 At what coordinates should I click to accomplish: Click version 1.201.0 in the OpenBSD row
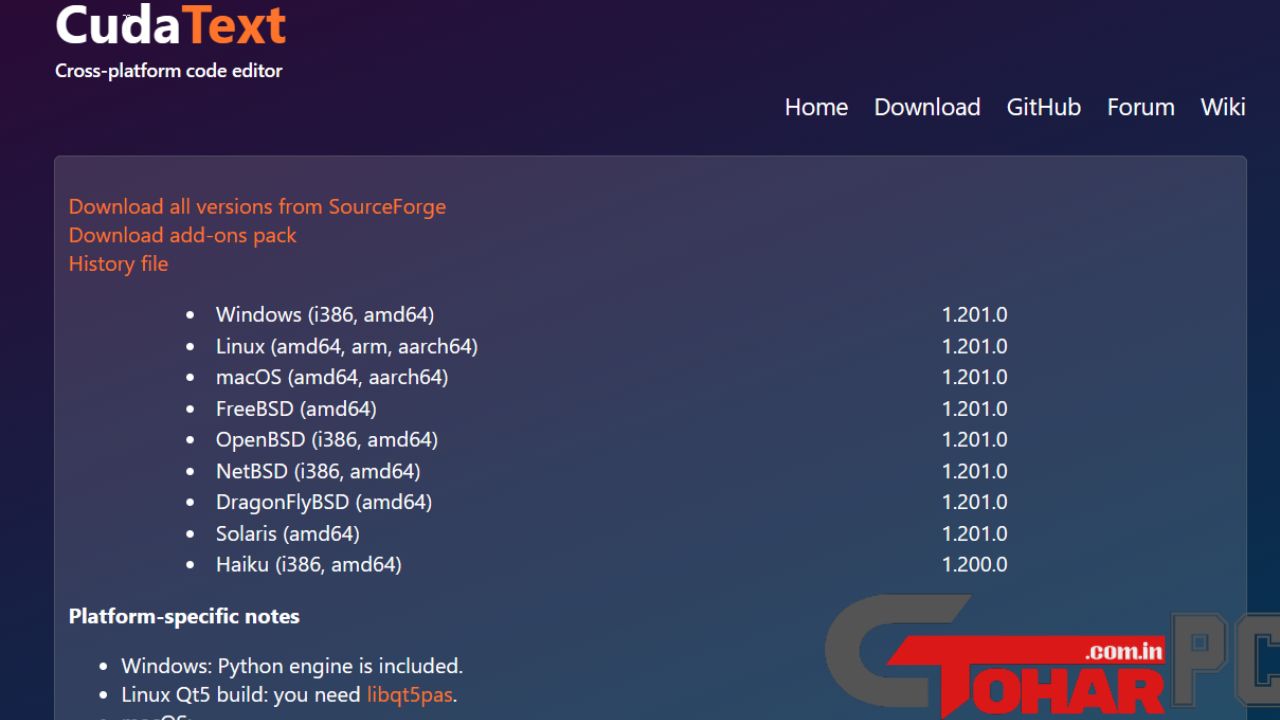tap(974, 440)
